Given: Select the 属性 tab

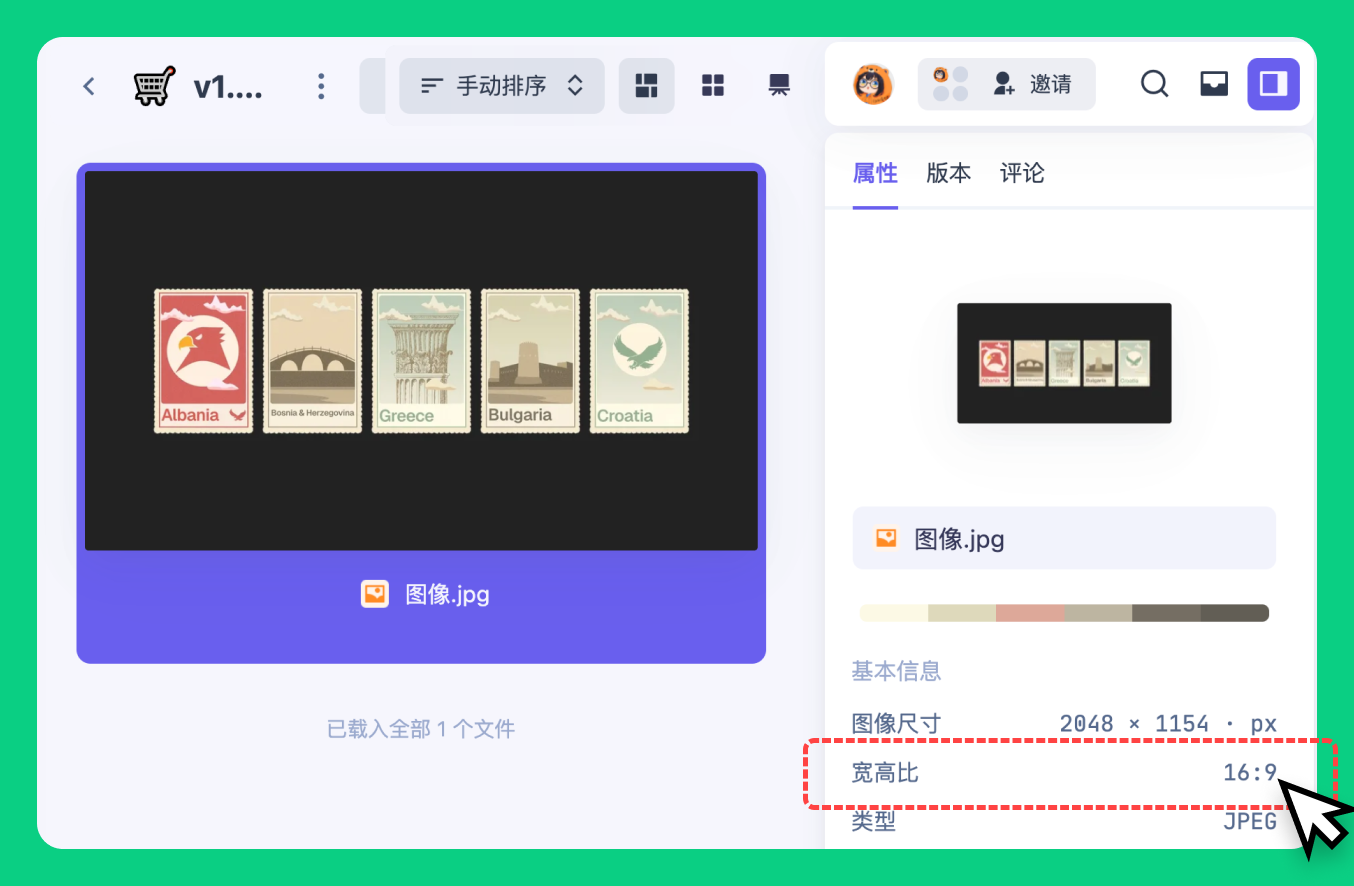Looking at the screenshot, I should coord(875,173).
